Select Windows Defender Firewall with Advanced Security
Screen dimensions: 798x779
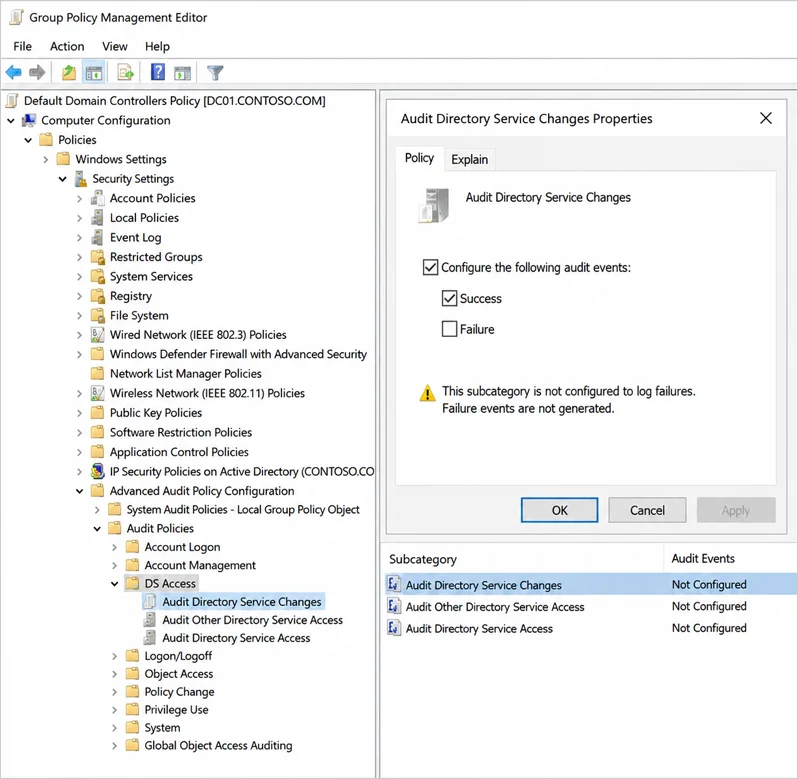(238, 354)
